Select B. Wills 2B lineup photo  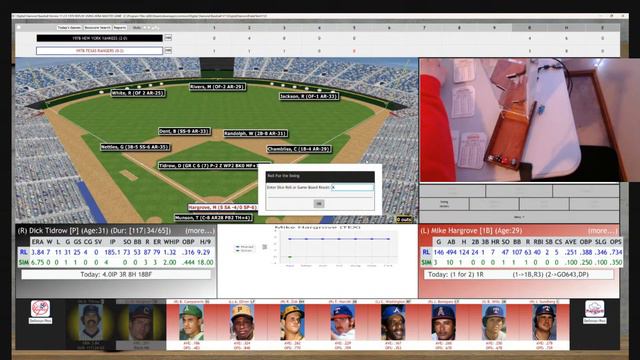point(494,322)
